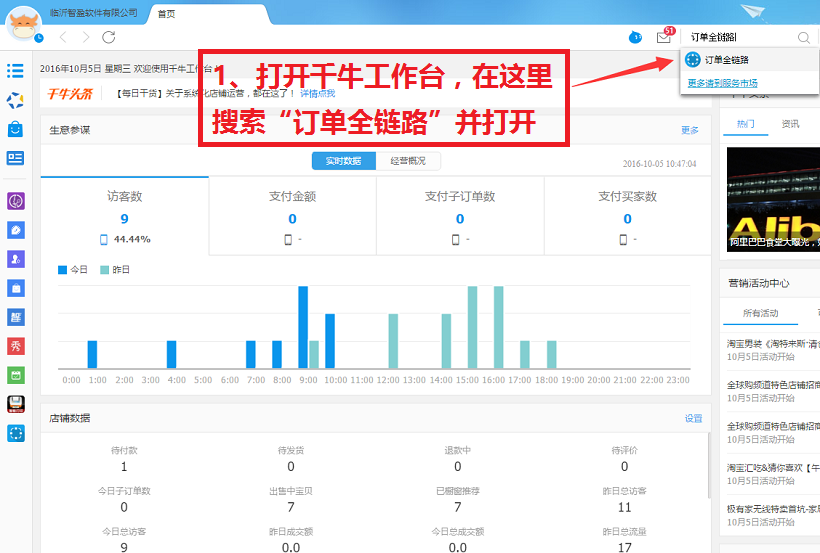Click the paper plane icon in title bar

(753, 12)
